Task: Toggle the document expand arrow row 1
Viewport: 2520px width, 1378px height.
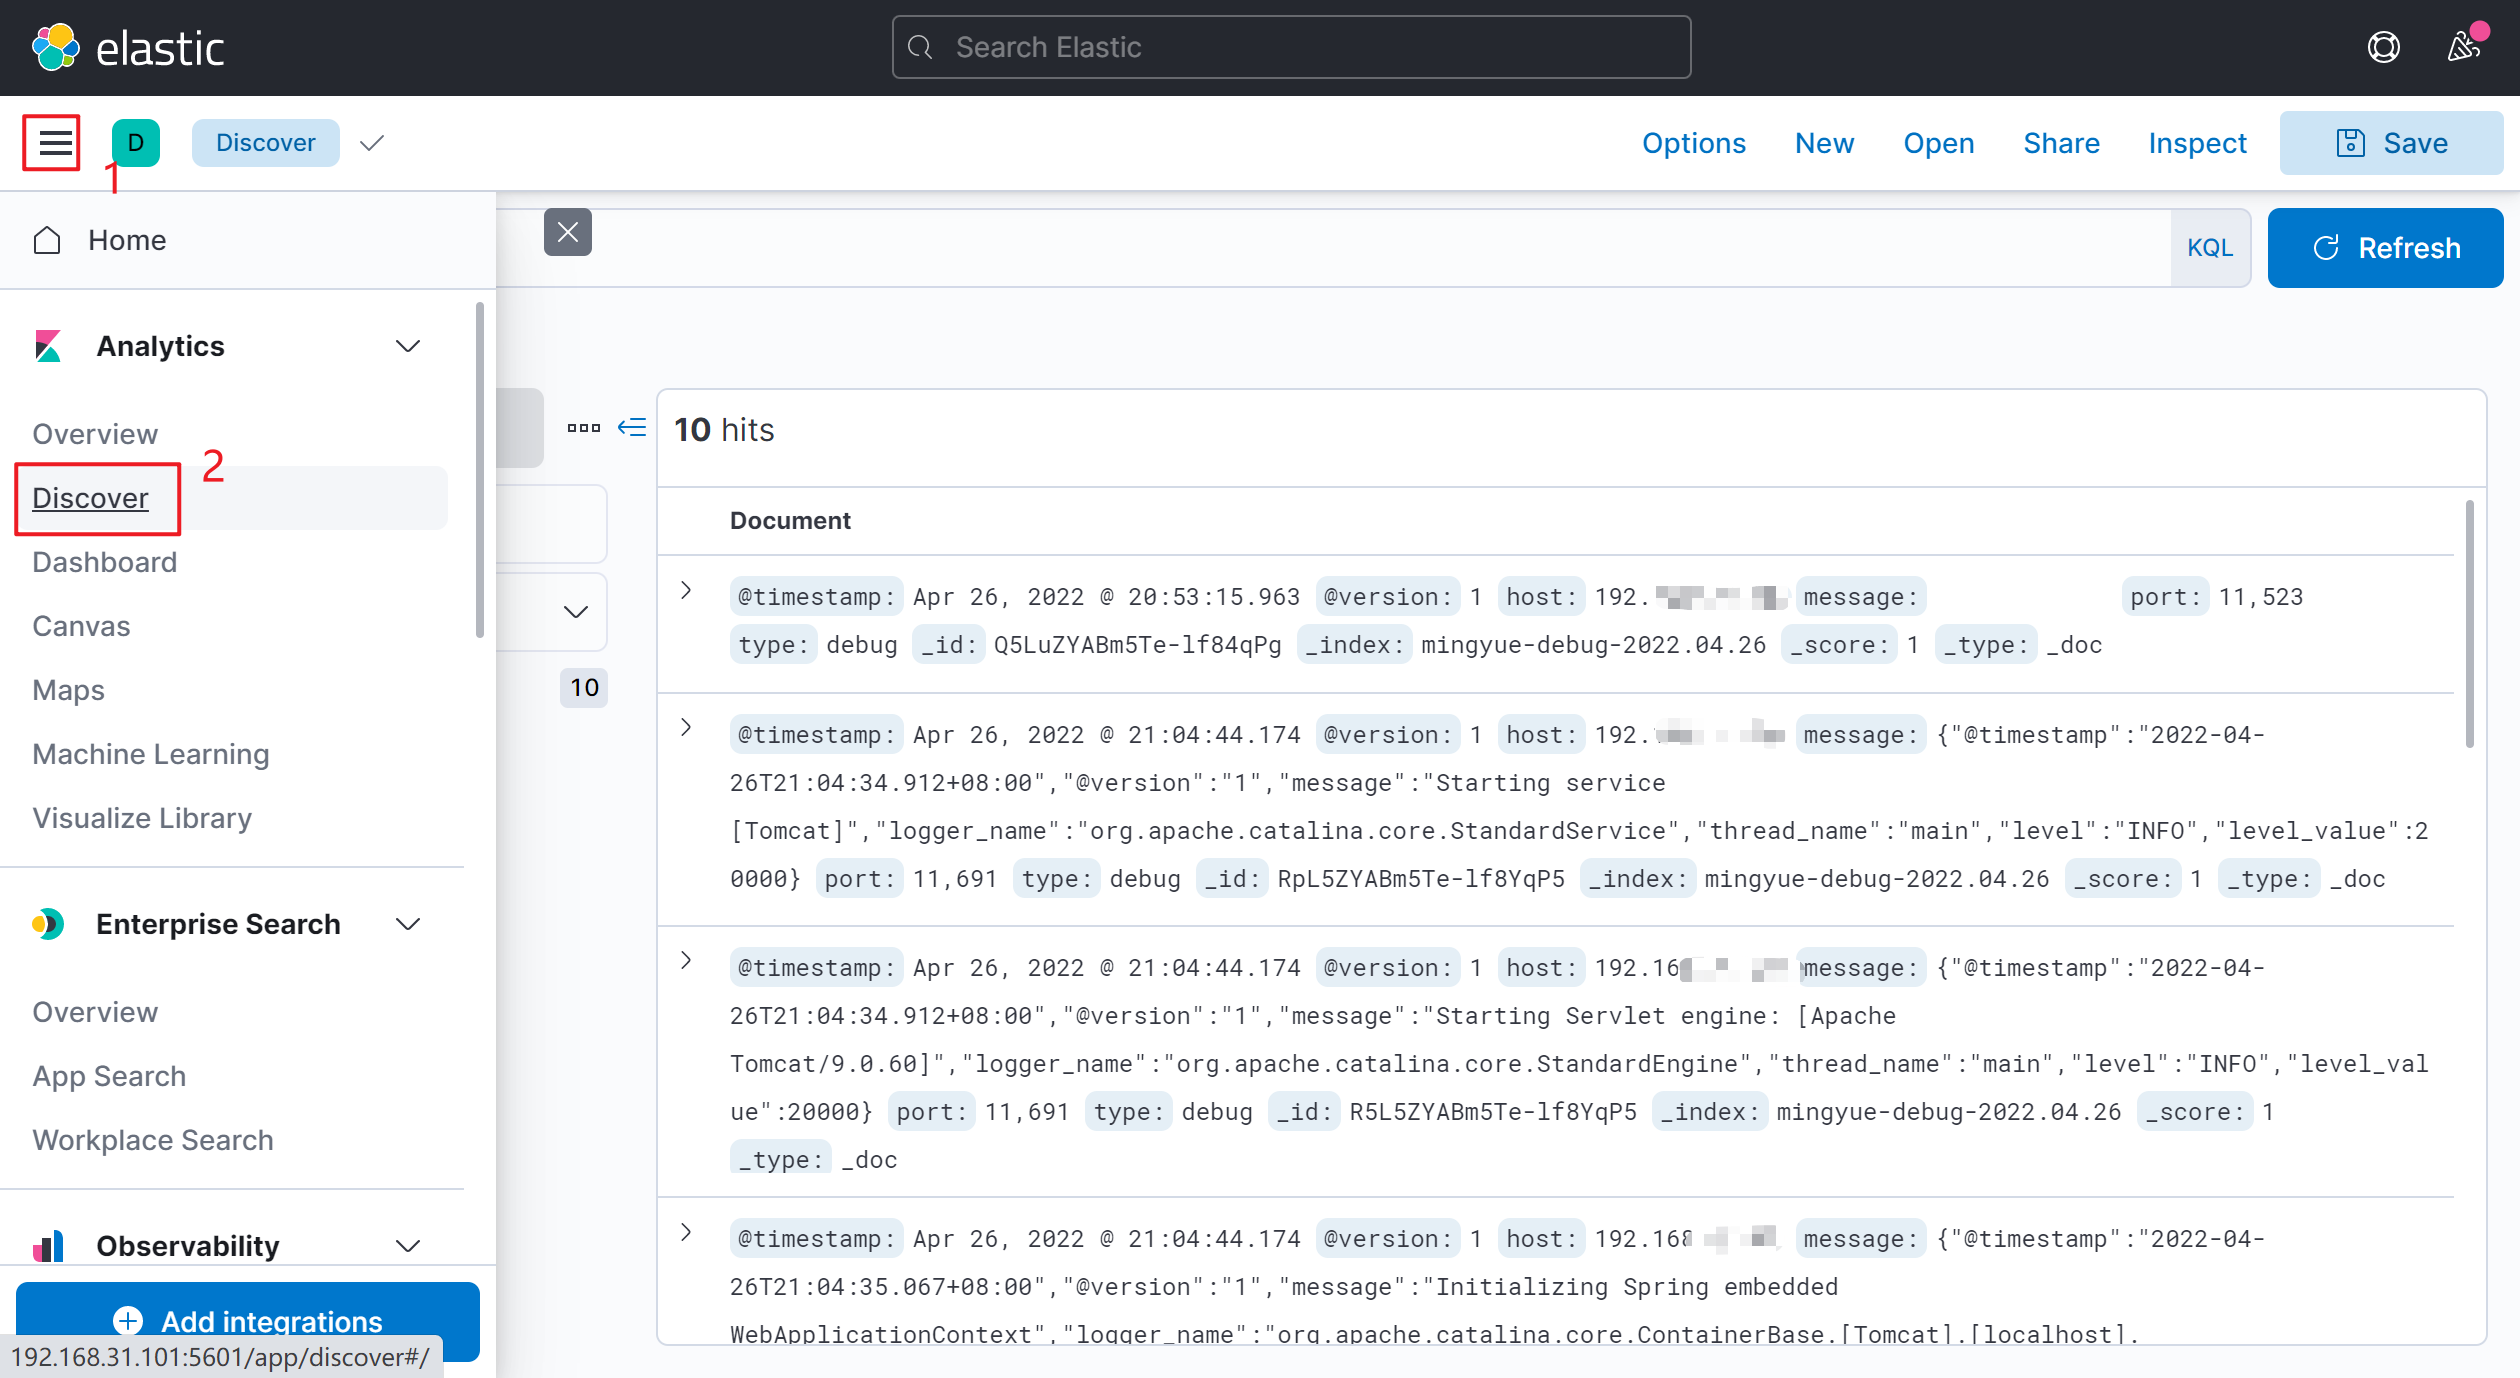Action: click(686, 589)
